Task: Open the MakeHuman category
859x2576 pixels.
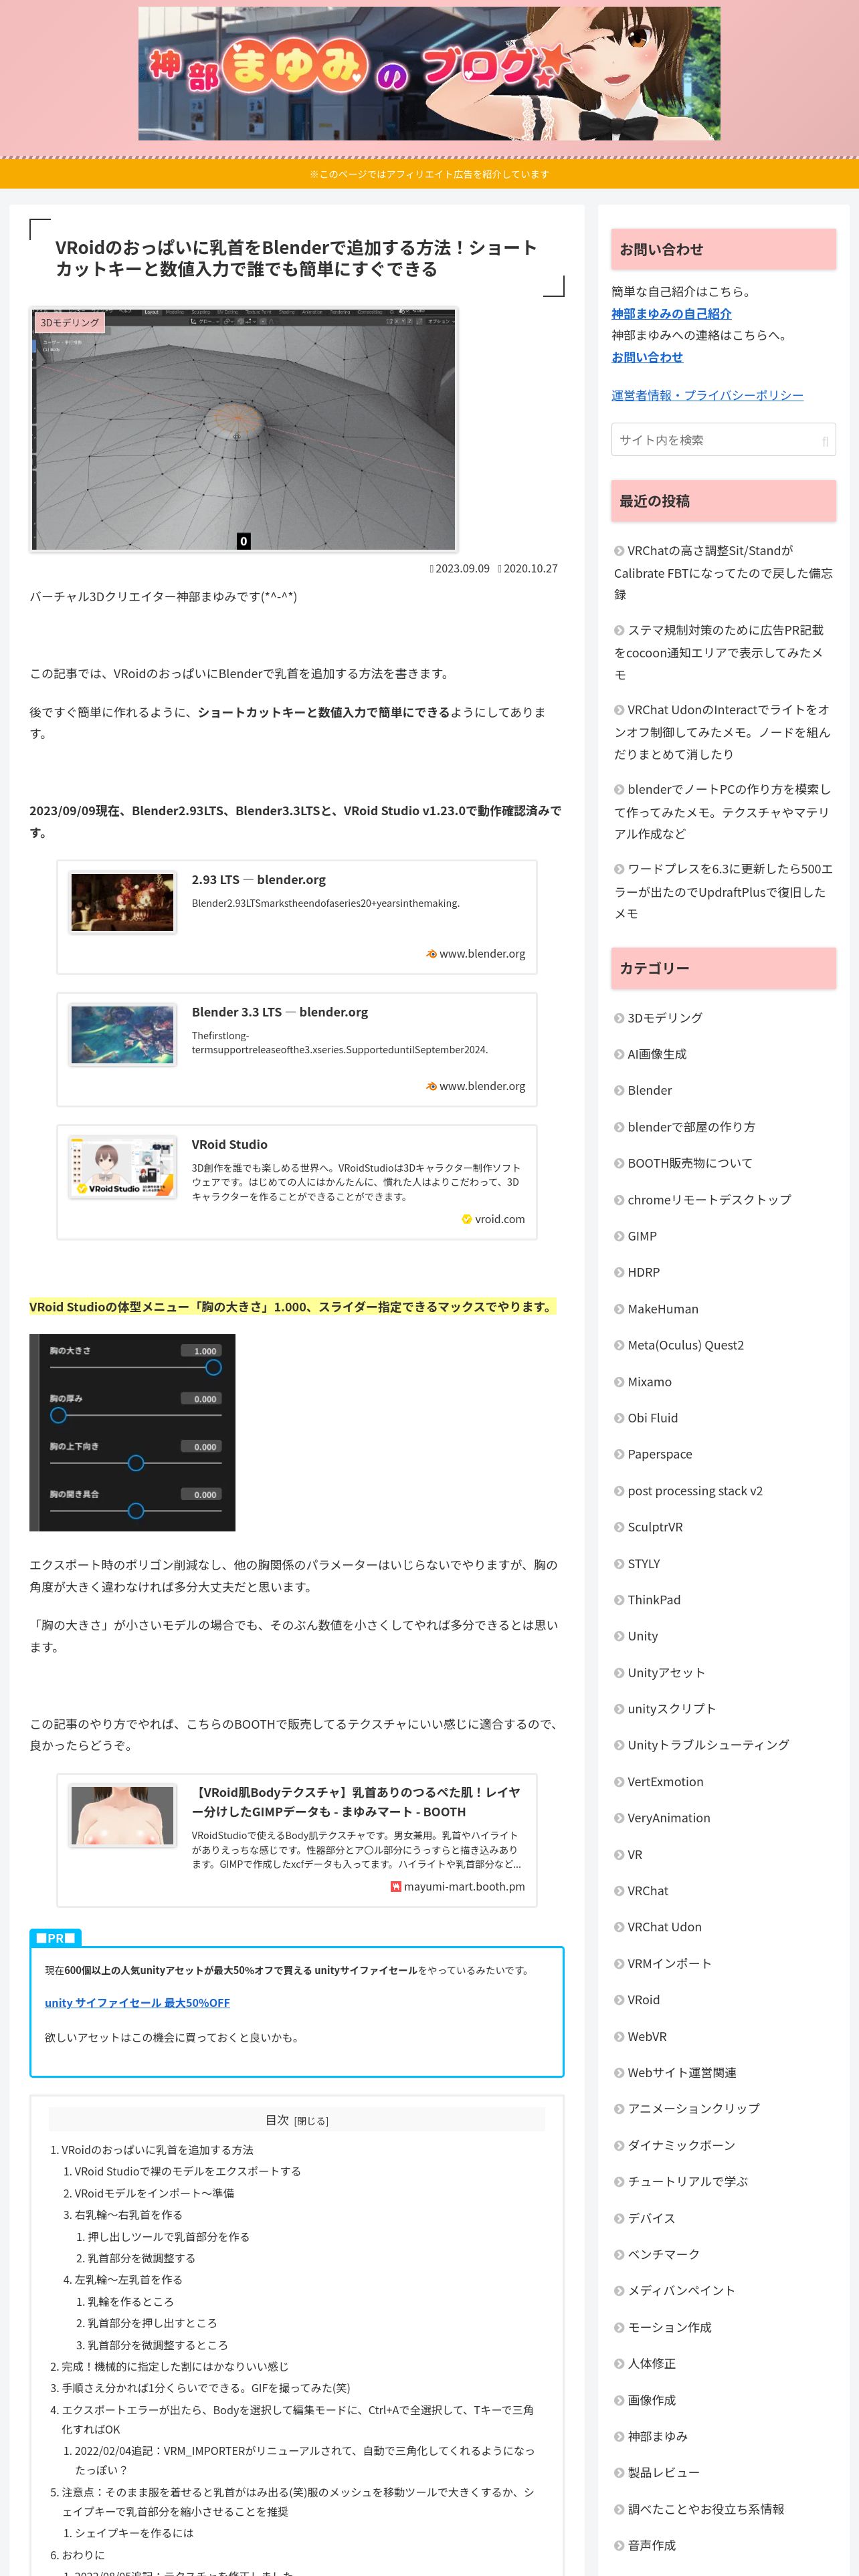Action: pyautogui.click(x=662, y=1309)
